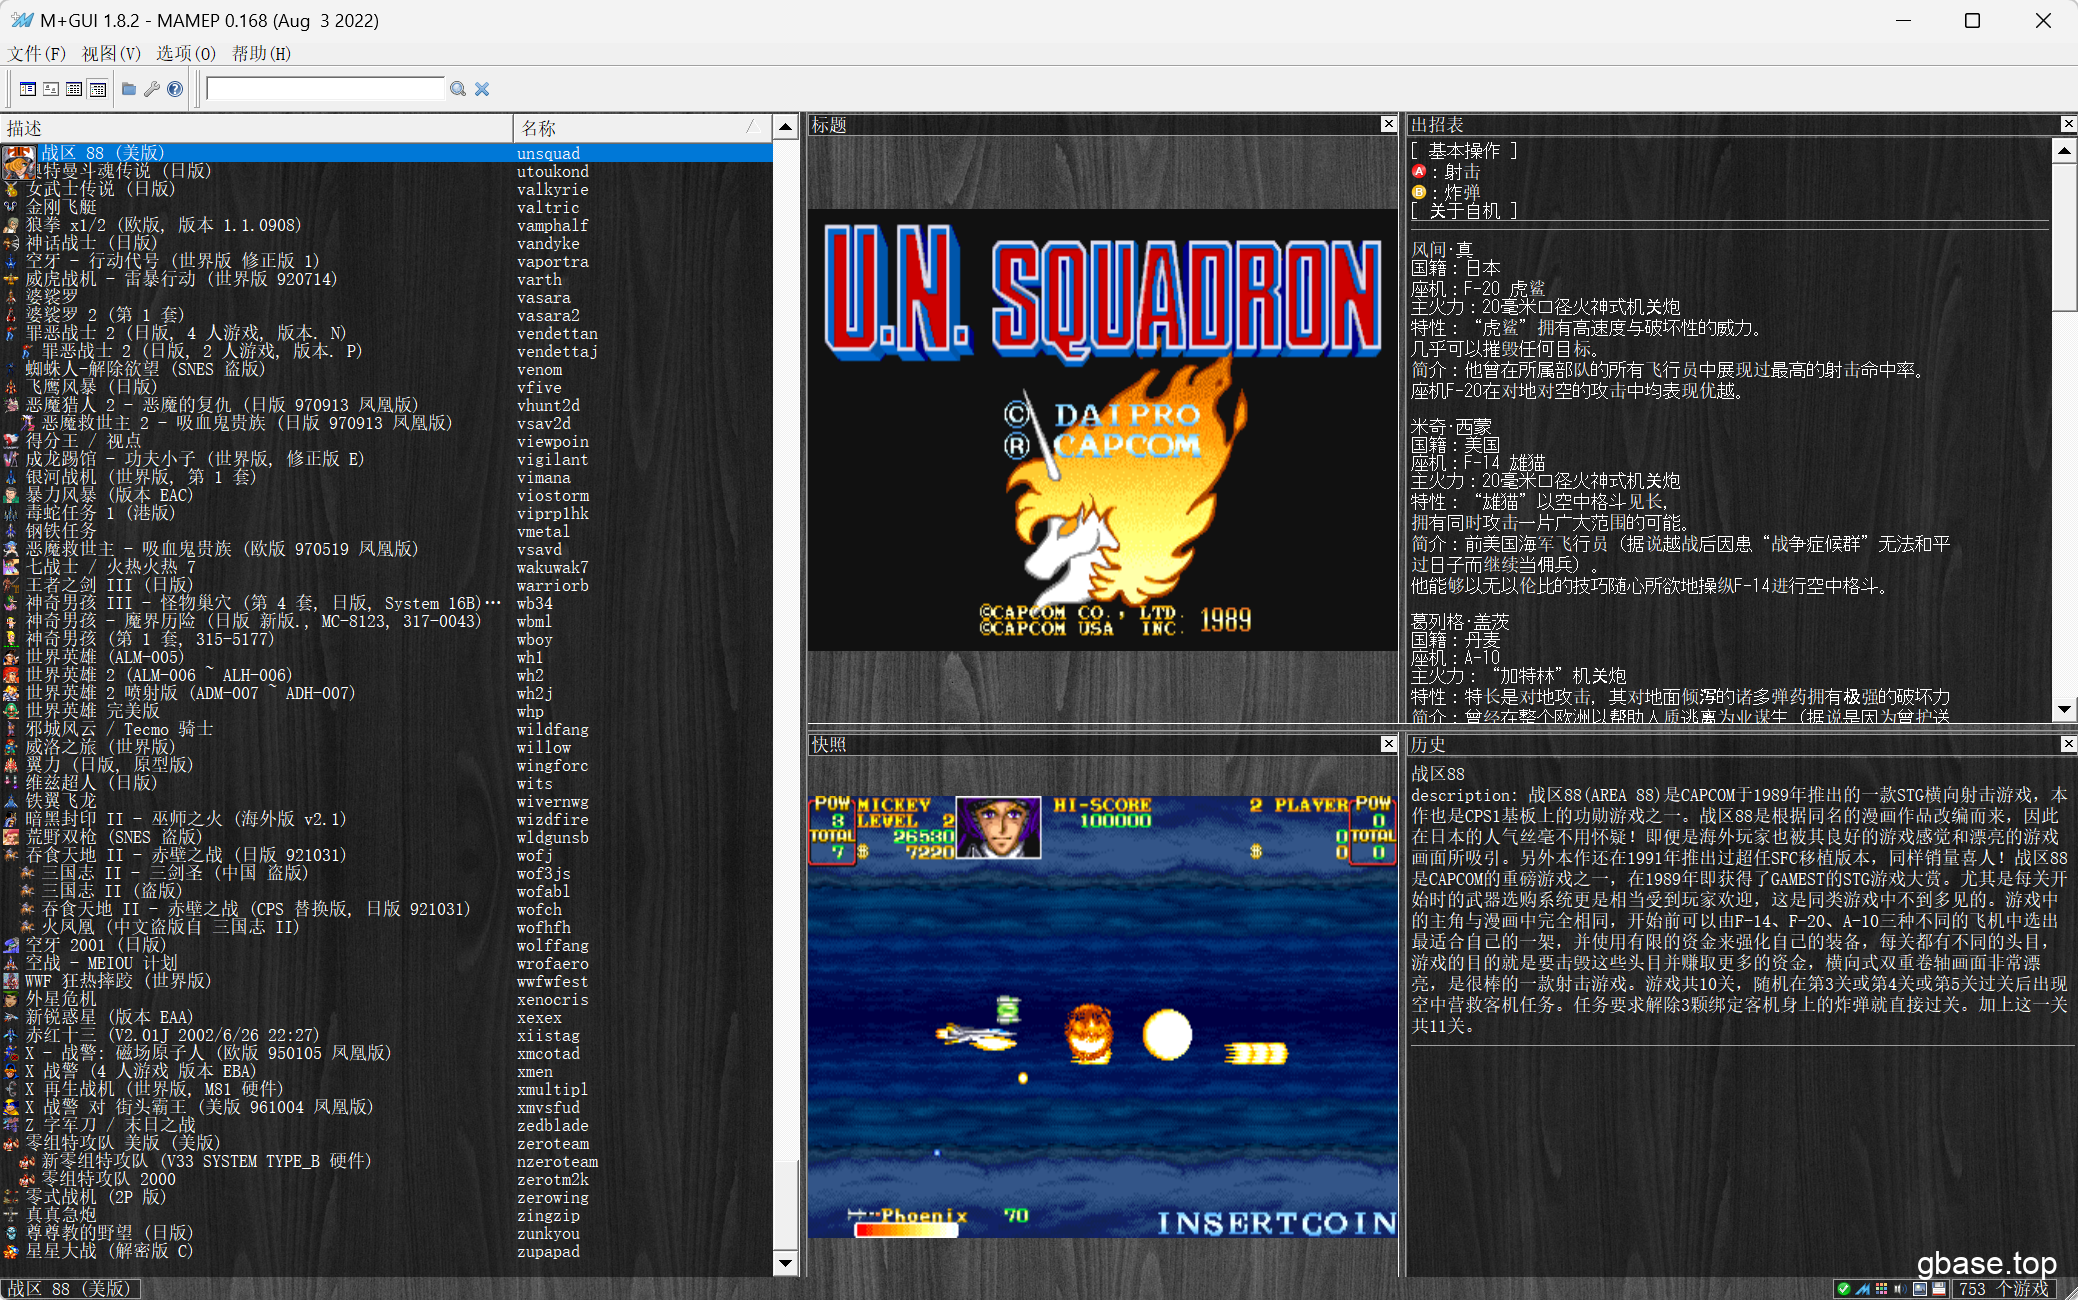This screenshot has height=1300, width=2078.
Task: Open settings via the wrench icon
Action: coord(152,89)
